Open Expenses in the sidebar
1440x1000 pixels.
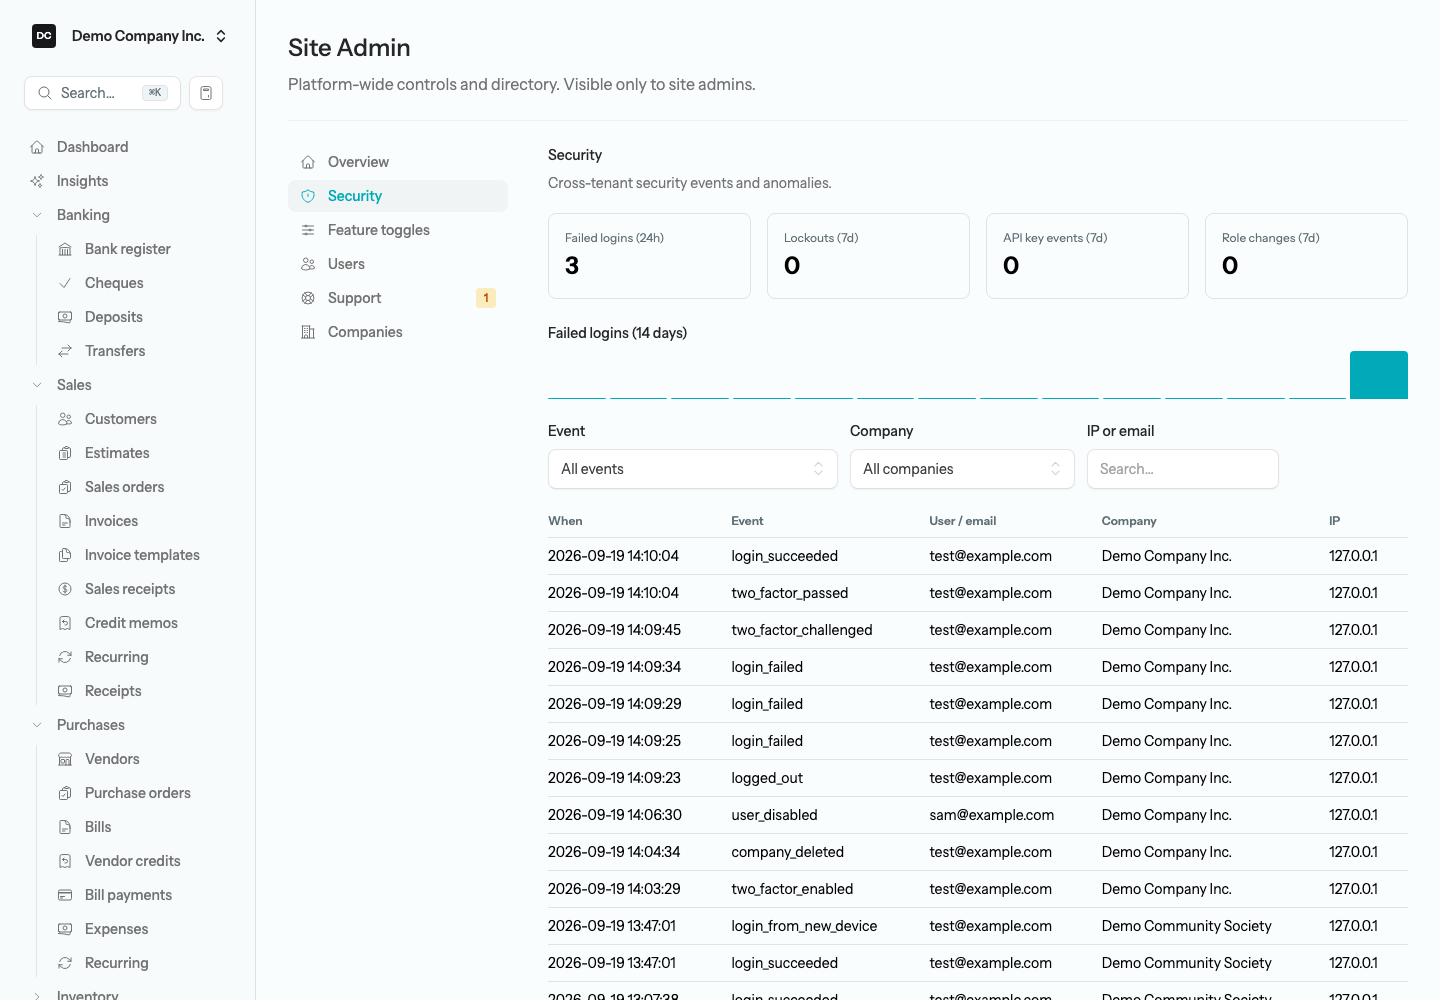click(x=116, y=929)
